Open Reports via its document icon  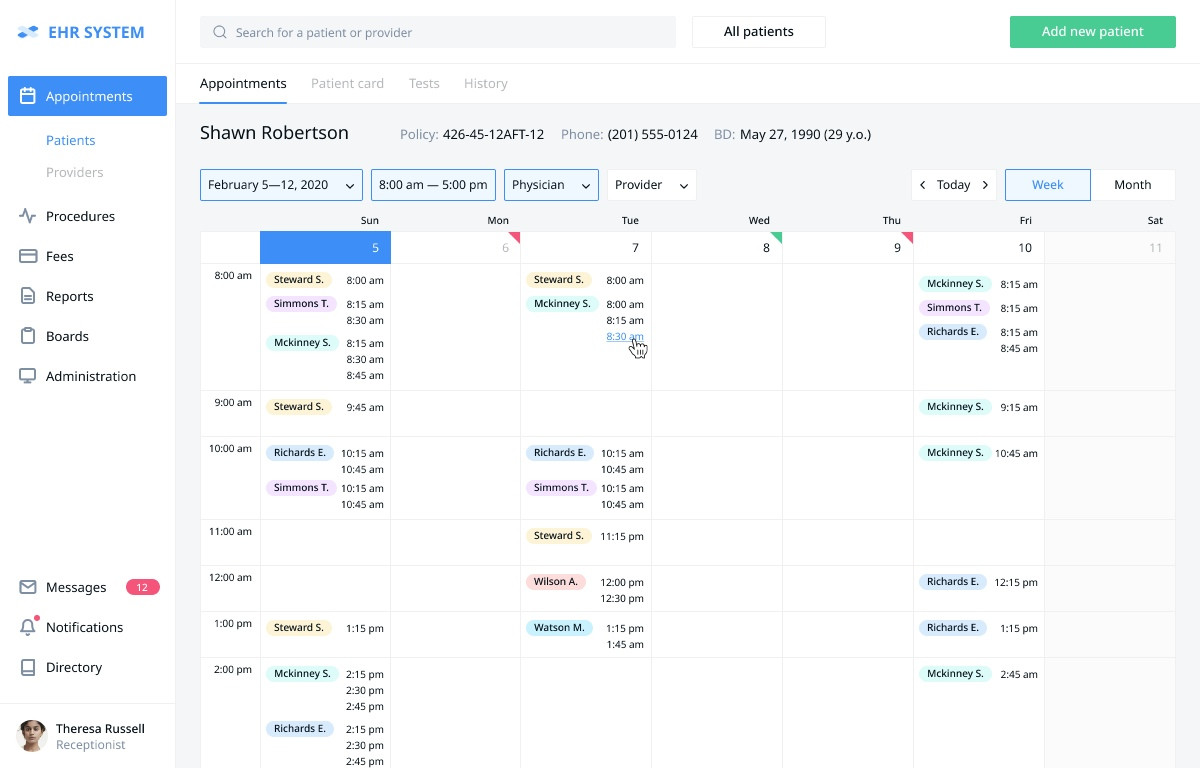click(x=28, y=296)
